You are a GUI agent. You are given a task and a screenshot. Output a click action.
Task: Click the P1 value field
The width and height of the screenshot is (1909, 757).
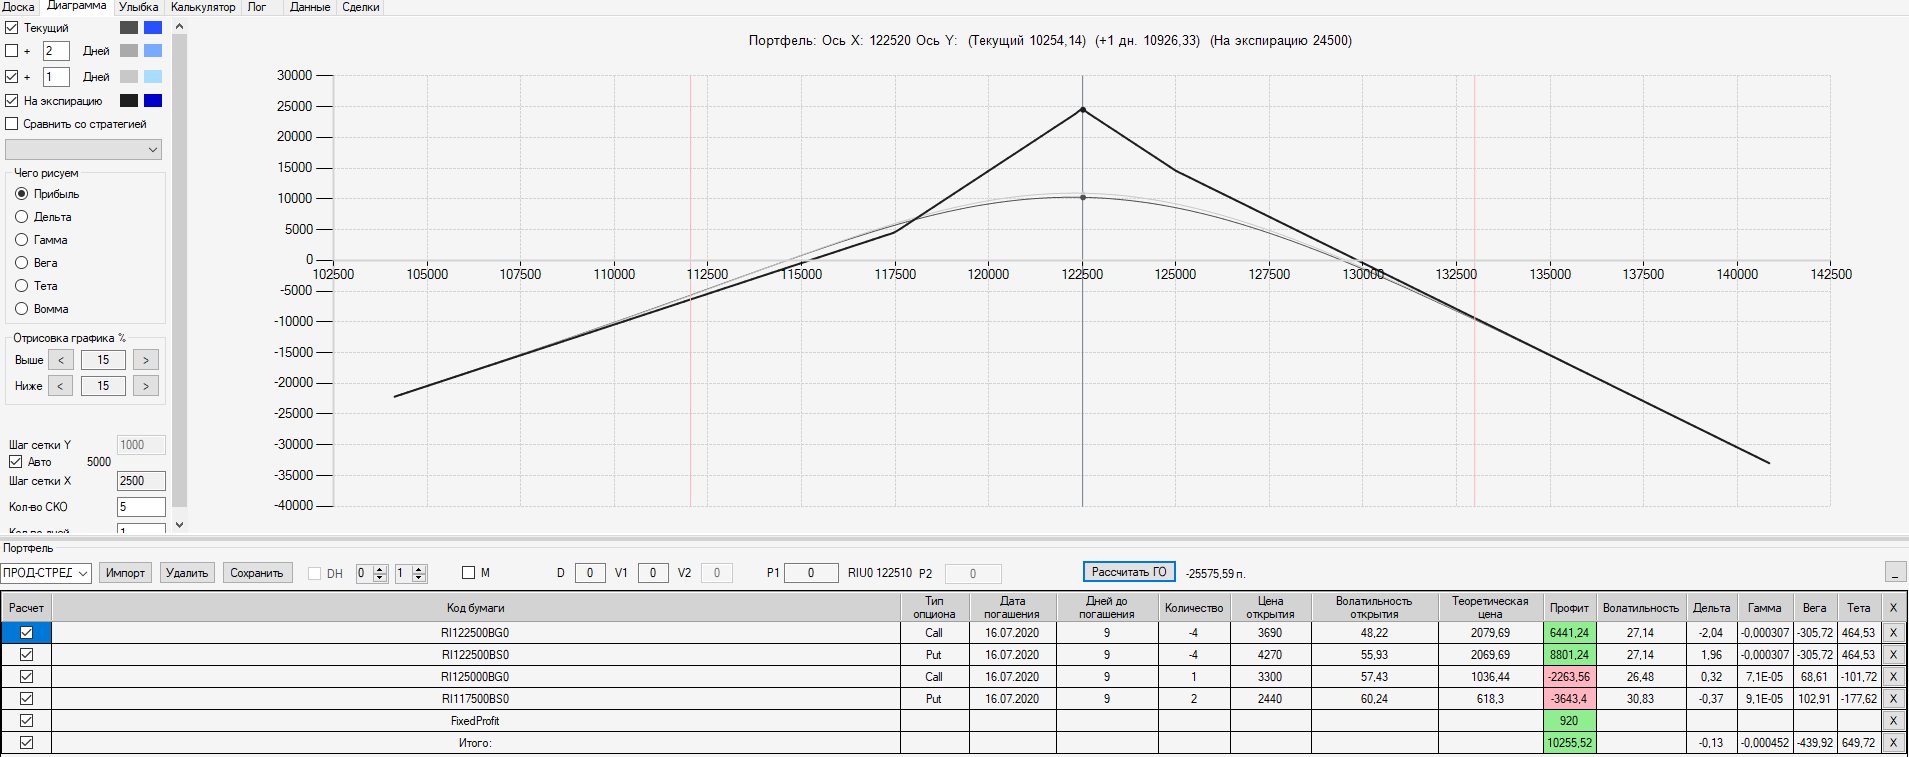point(811,573)
